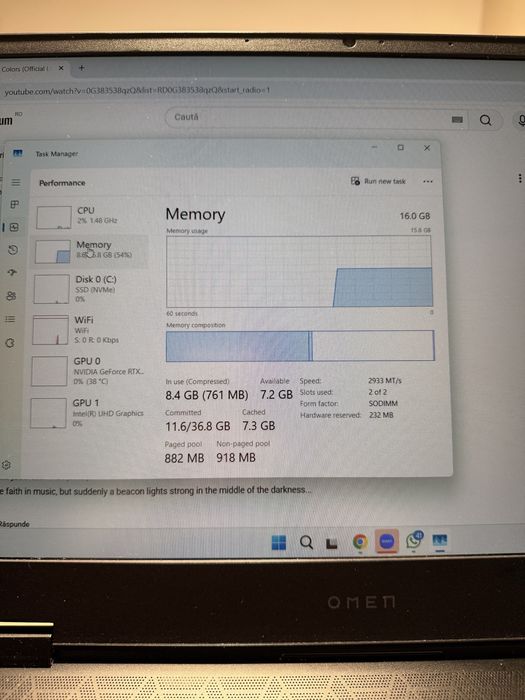The width and height of the screenshot is (525, 700).
Task: Select CPU in performance list
Action: (89, 216)
